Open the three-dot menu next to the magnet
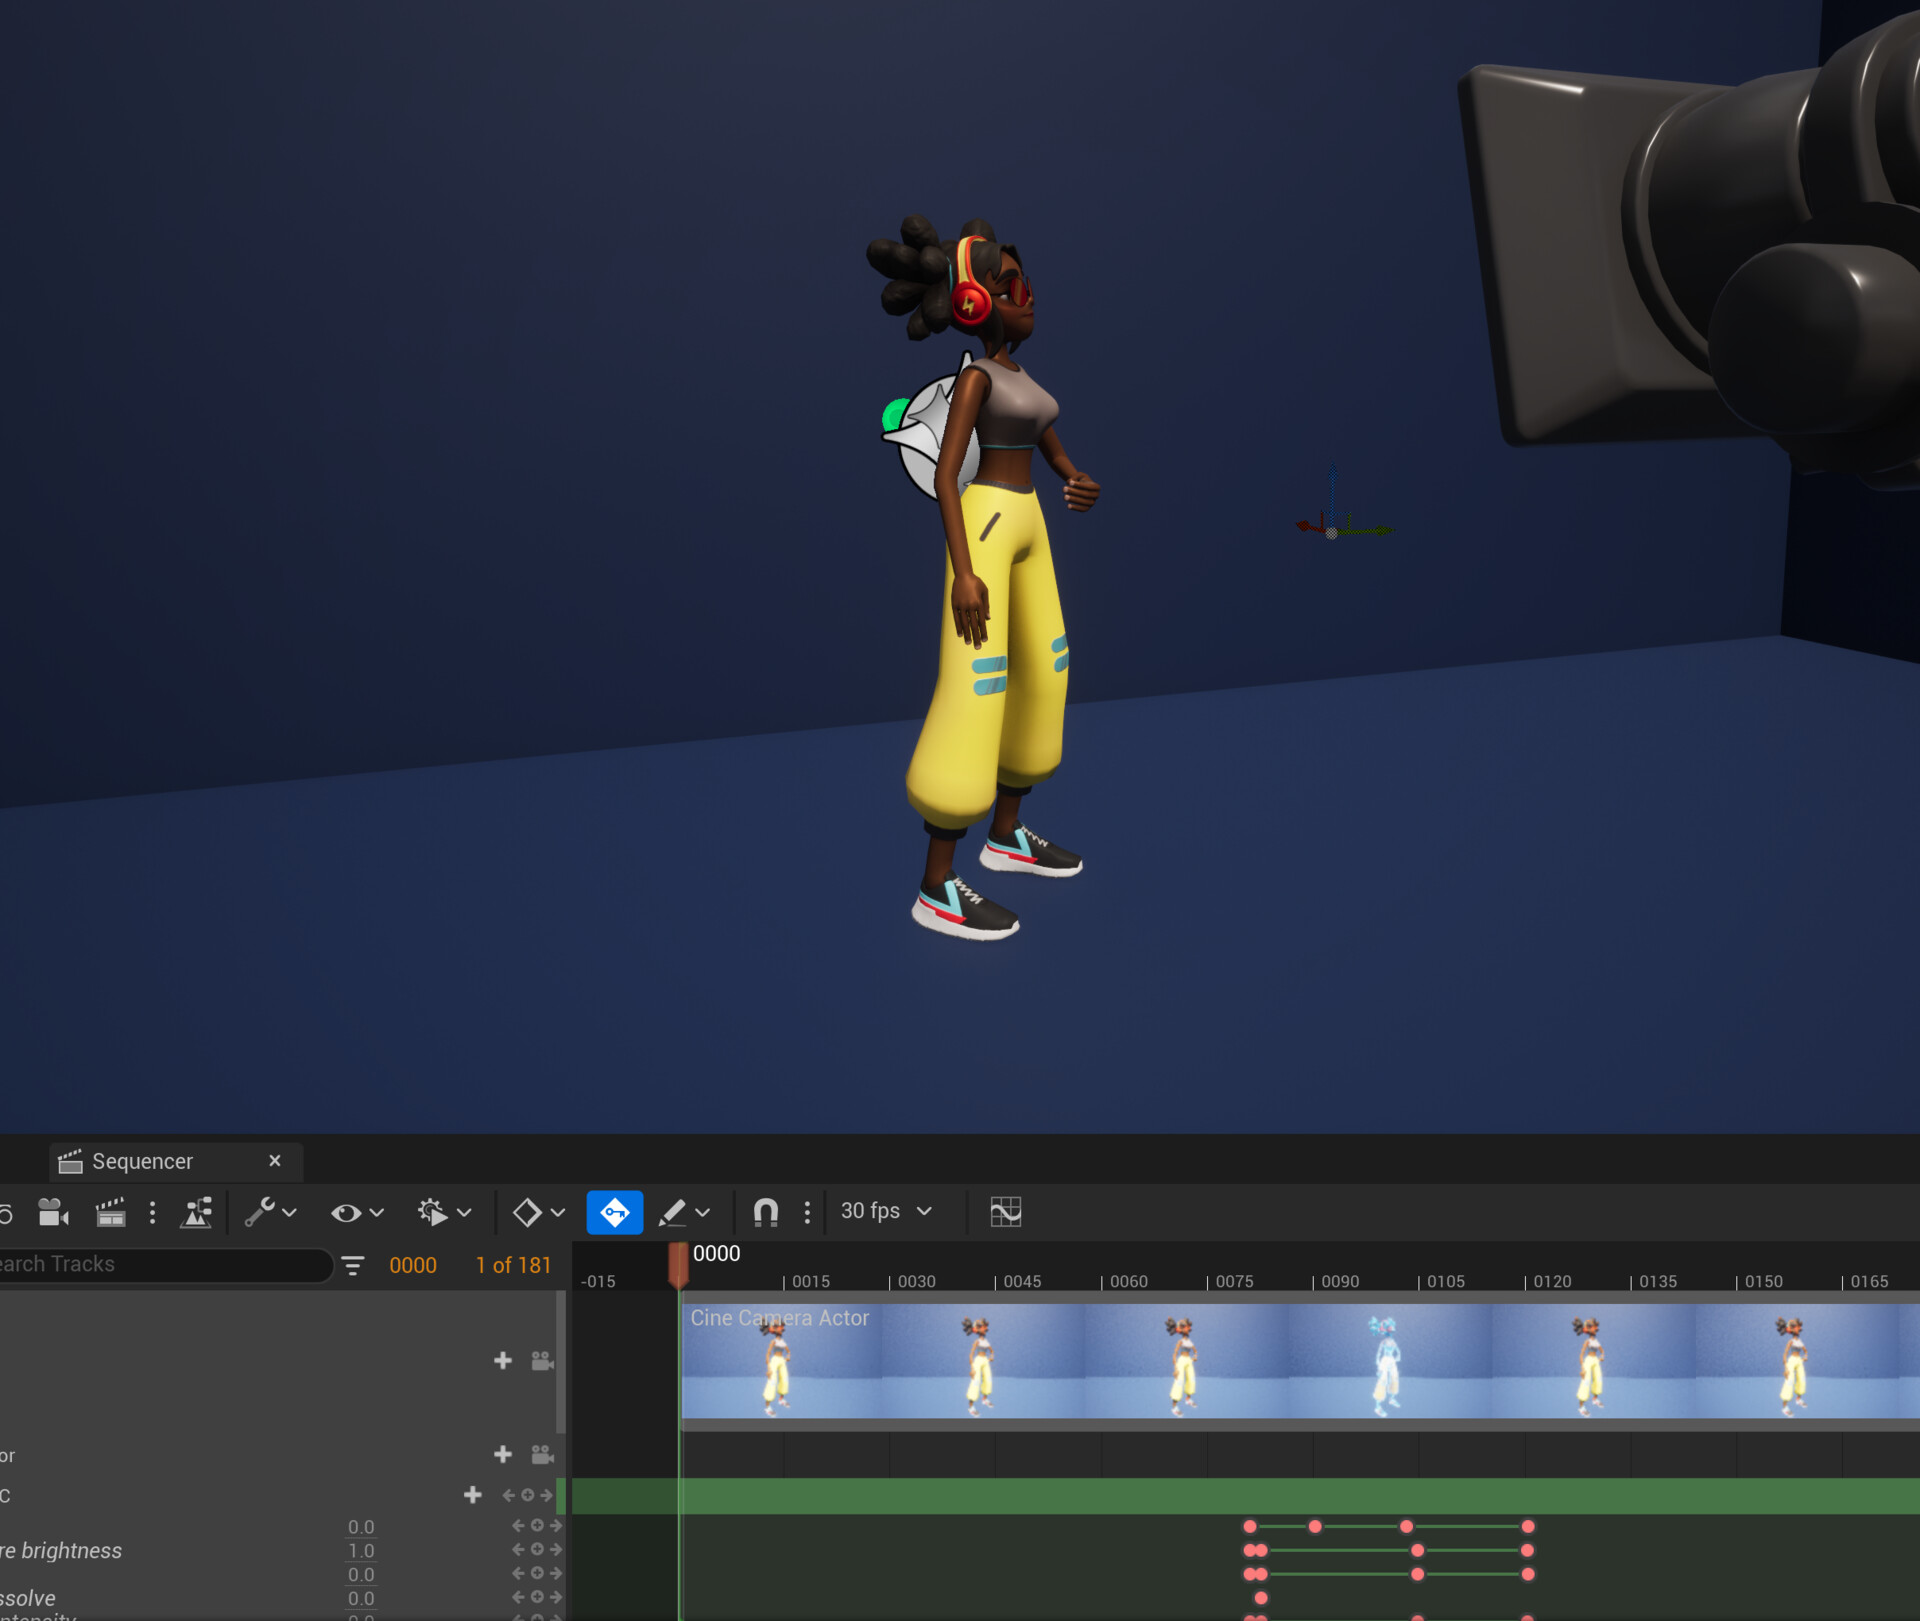Screen dimensions: 1920x1621 click(807, 1213)
